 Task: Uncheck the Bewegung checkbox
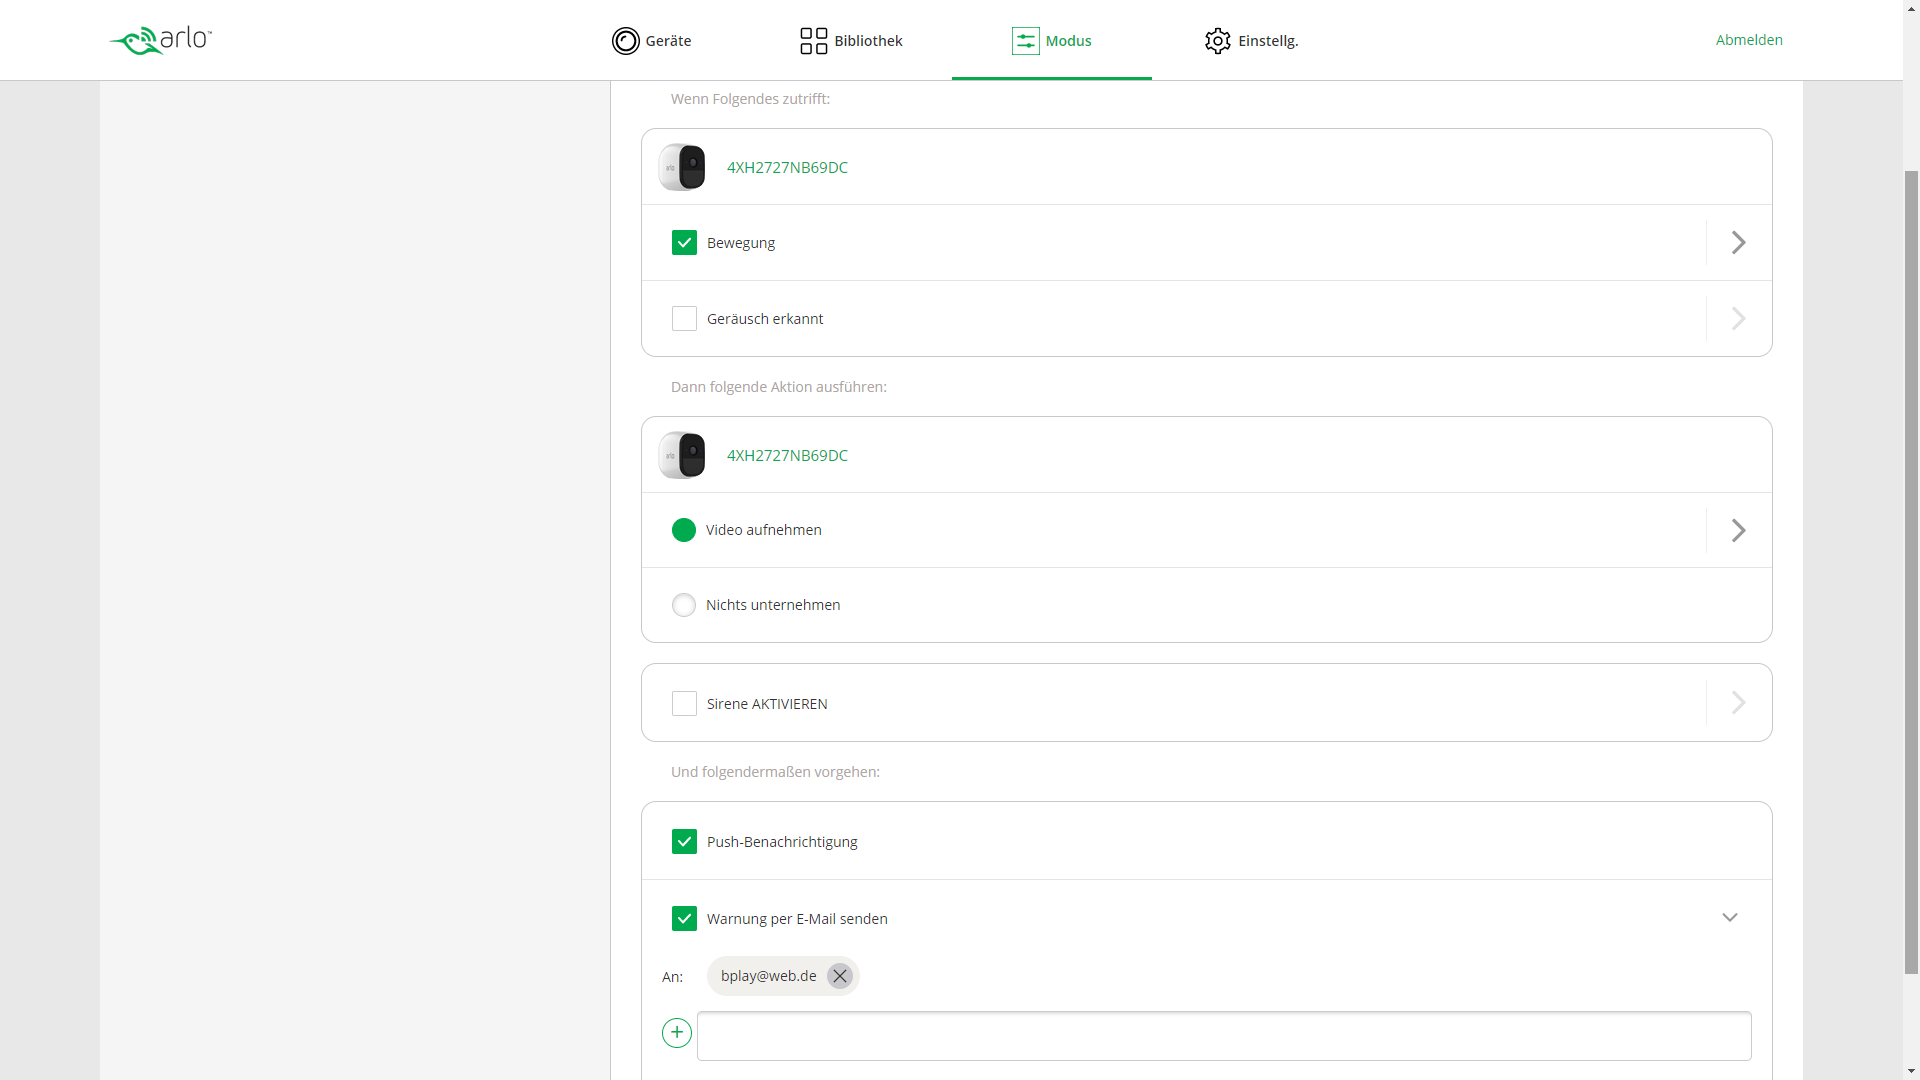(x=684, y=243)
